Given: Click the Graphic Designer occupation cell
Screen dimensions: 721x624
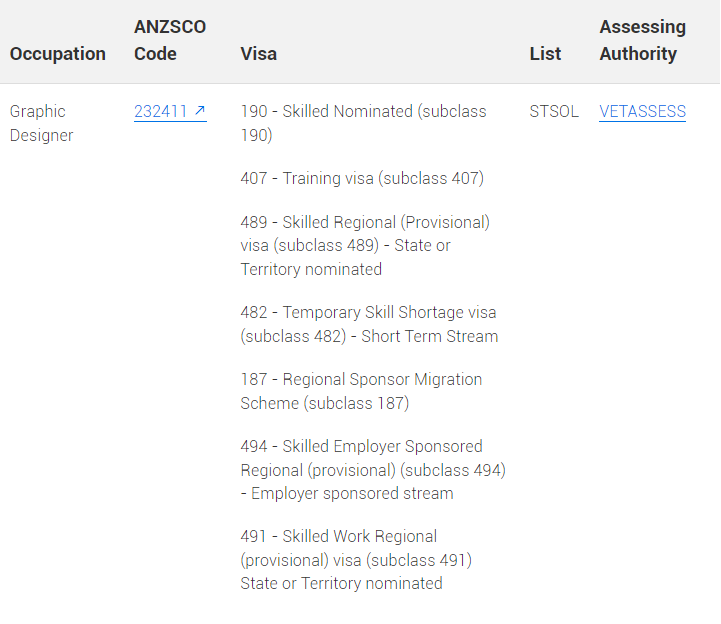Looking at the screenshot, I should pos(41,123).
